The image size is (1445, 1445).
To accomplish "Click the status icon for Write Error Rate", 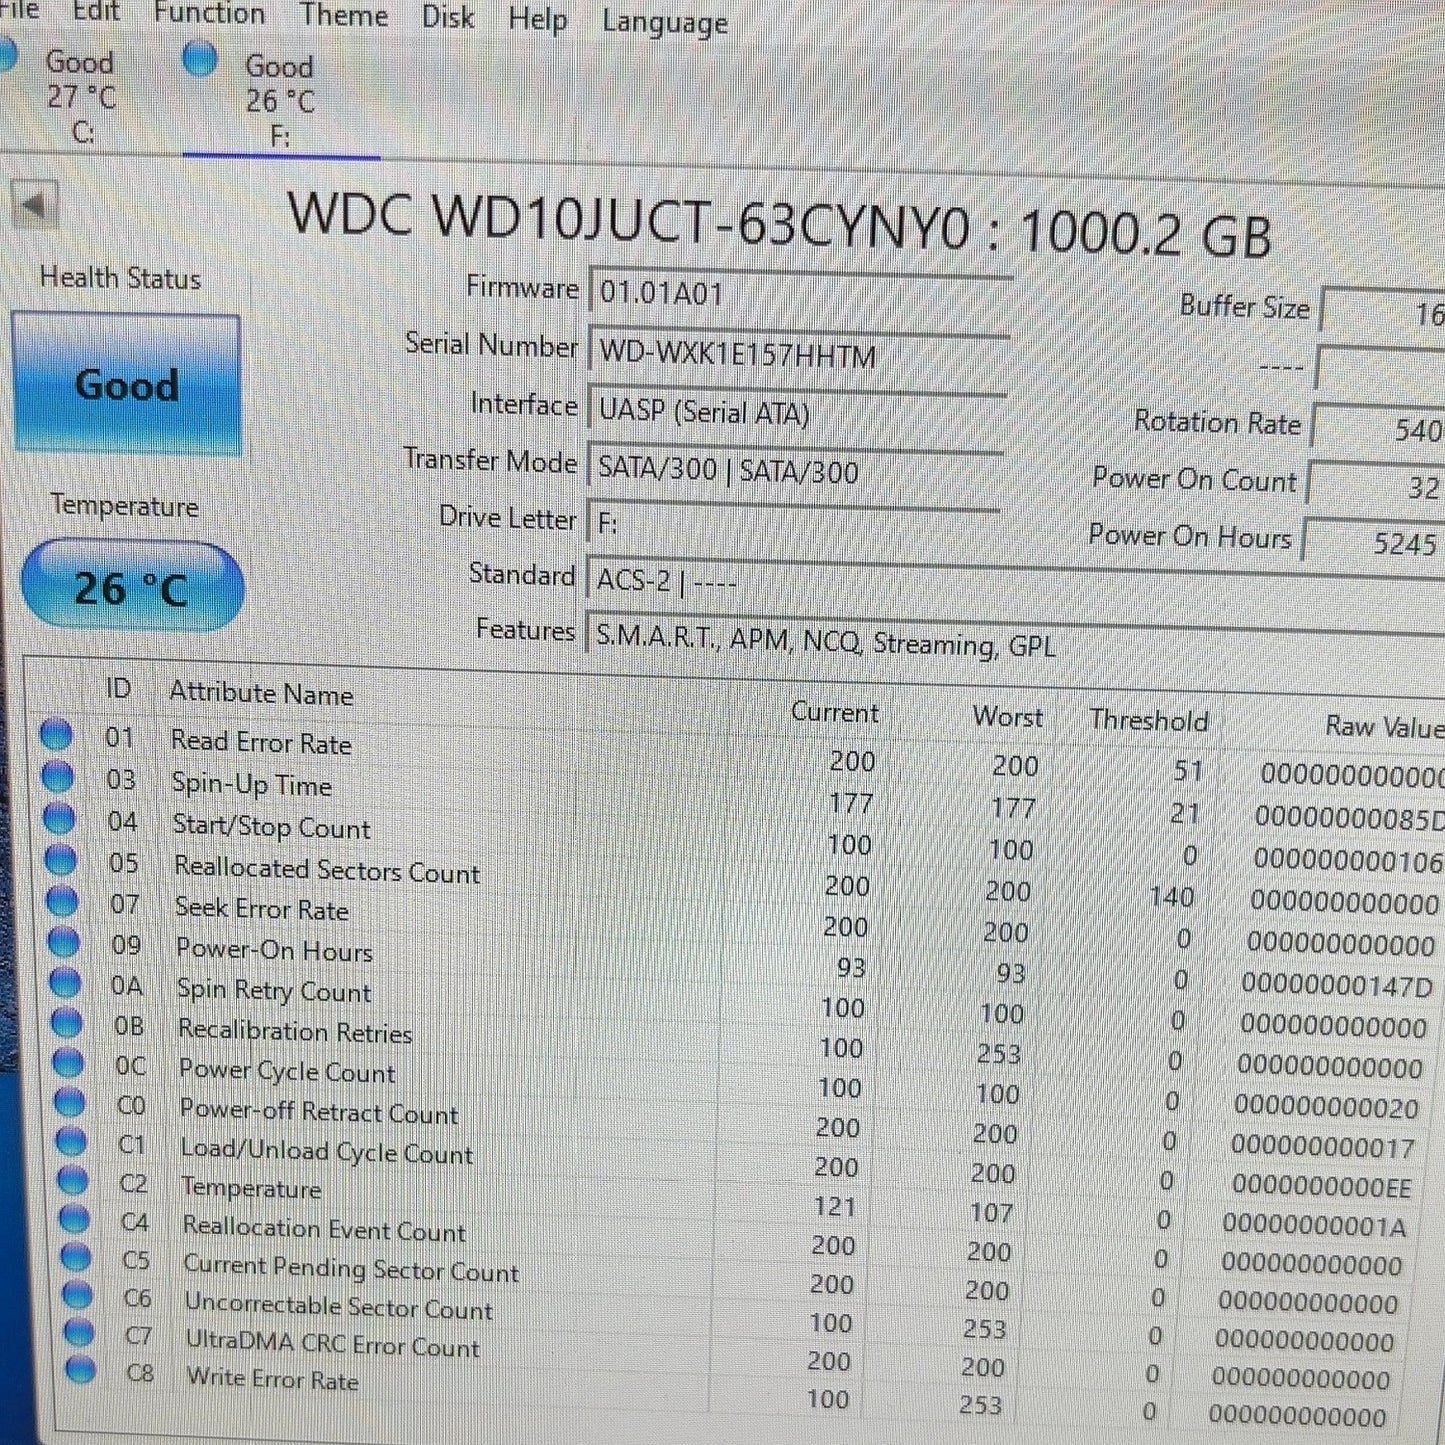I will click(x=80, y=1369).
